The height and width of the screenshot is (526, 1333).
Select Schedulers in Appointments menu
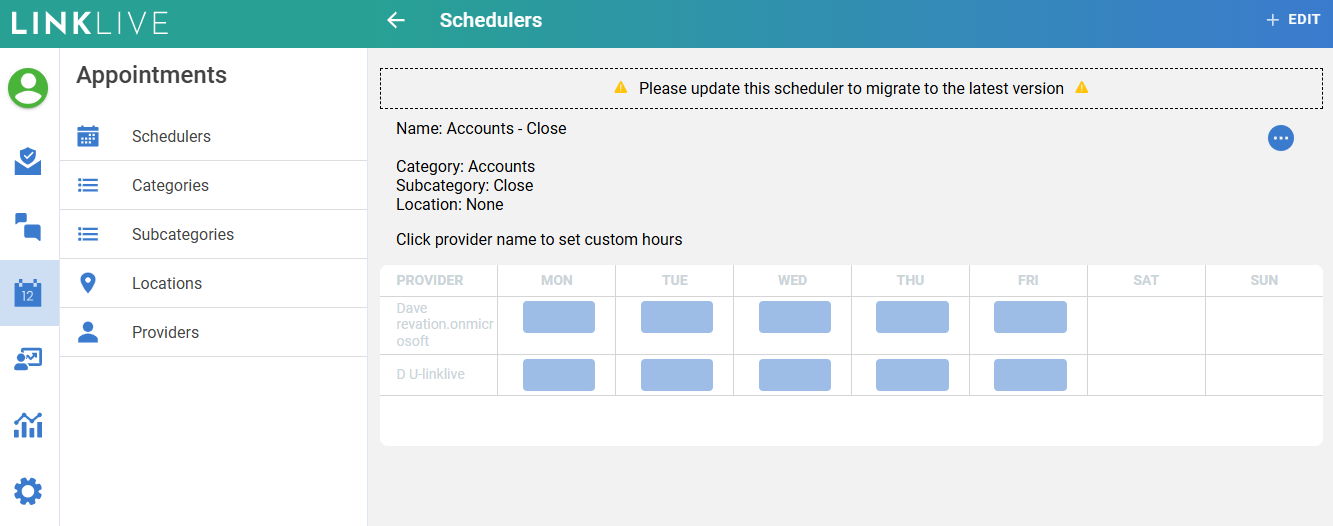coord(171,137)
